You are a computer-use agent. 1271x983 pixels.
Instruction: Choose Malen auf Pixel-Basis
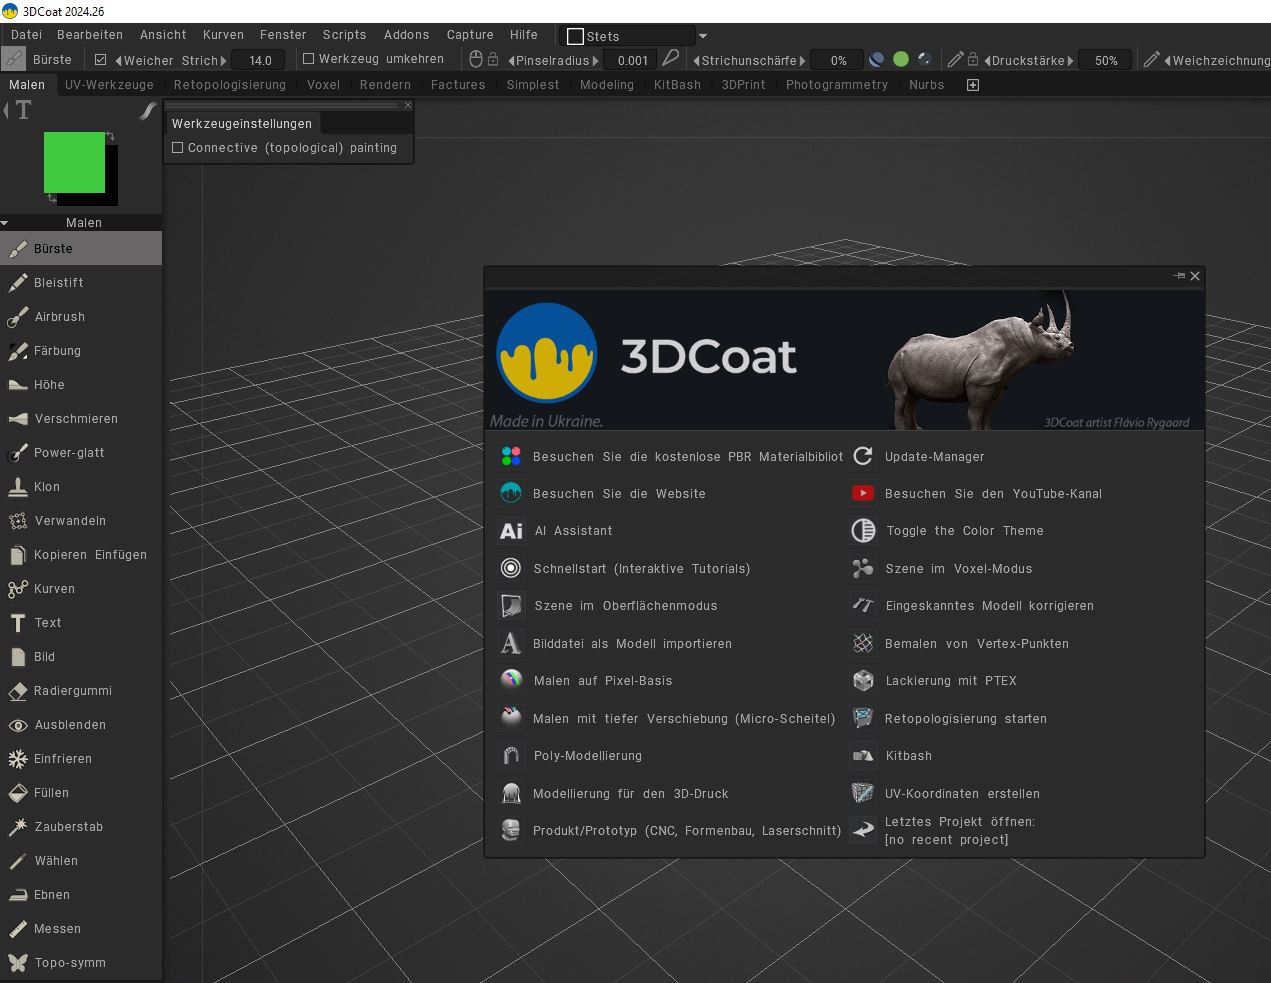pyautogui.click(x=603, y=681)
